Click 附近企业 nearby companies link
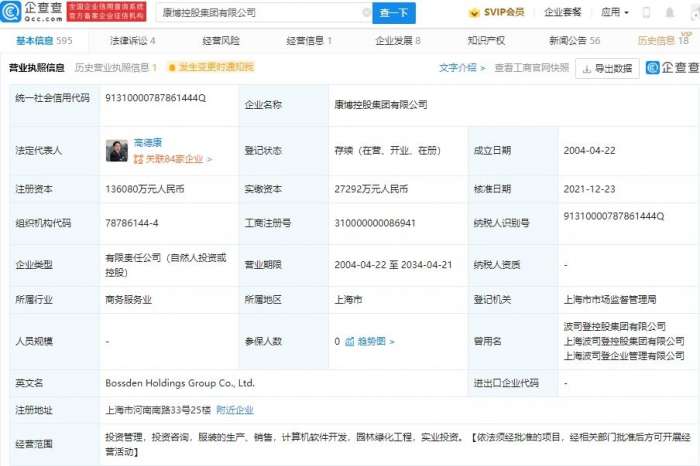Image resolution: width=700 pixels, height=466 pixels. pyautogui.click(x=235, y=410)
